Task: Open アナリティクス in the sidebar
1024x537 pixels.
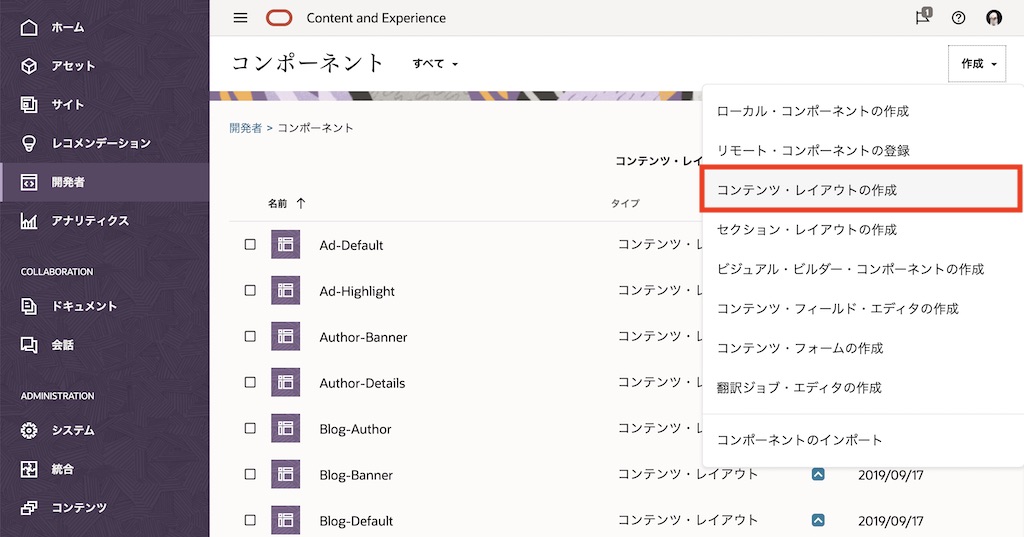Action: (x=89, y=221)
